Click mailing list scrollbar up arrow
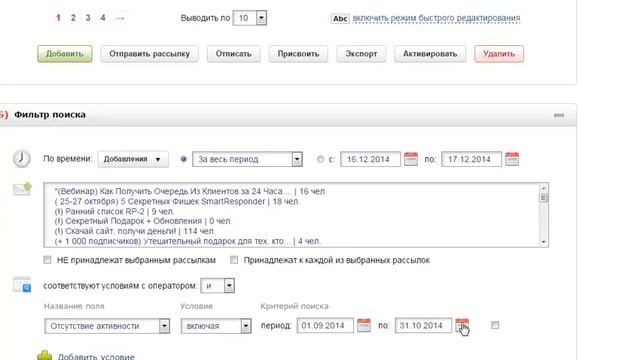Screen dimensions: 640x360 pyautogui.click(x=543, y=188)
